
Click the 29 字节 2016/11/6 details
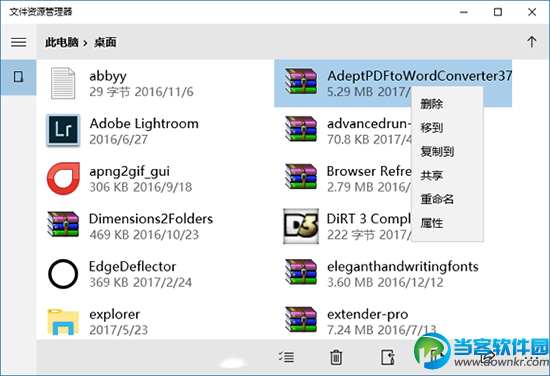pos(141,92)
